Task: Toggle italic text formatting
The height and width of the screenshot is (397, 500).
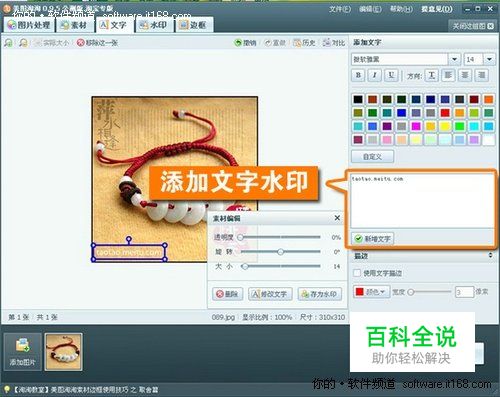Action: pos(374,75)
